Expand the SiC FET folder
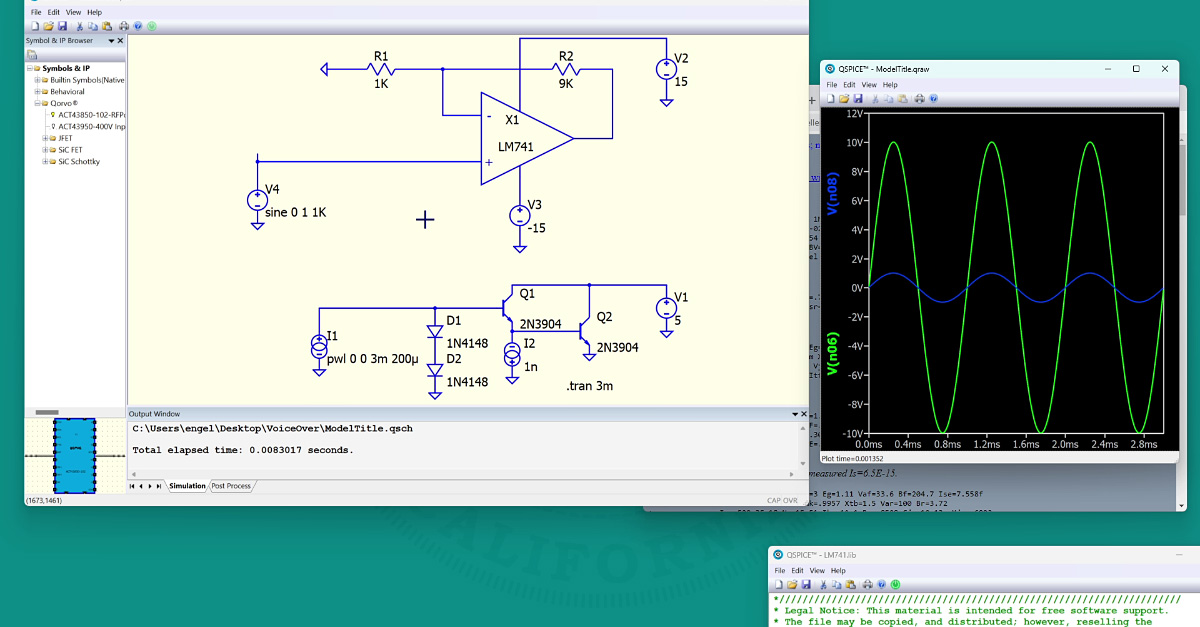Screen dimensions: 1200x627 point(45,150)
